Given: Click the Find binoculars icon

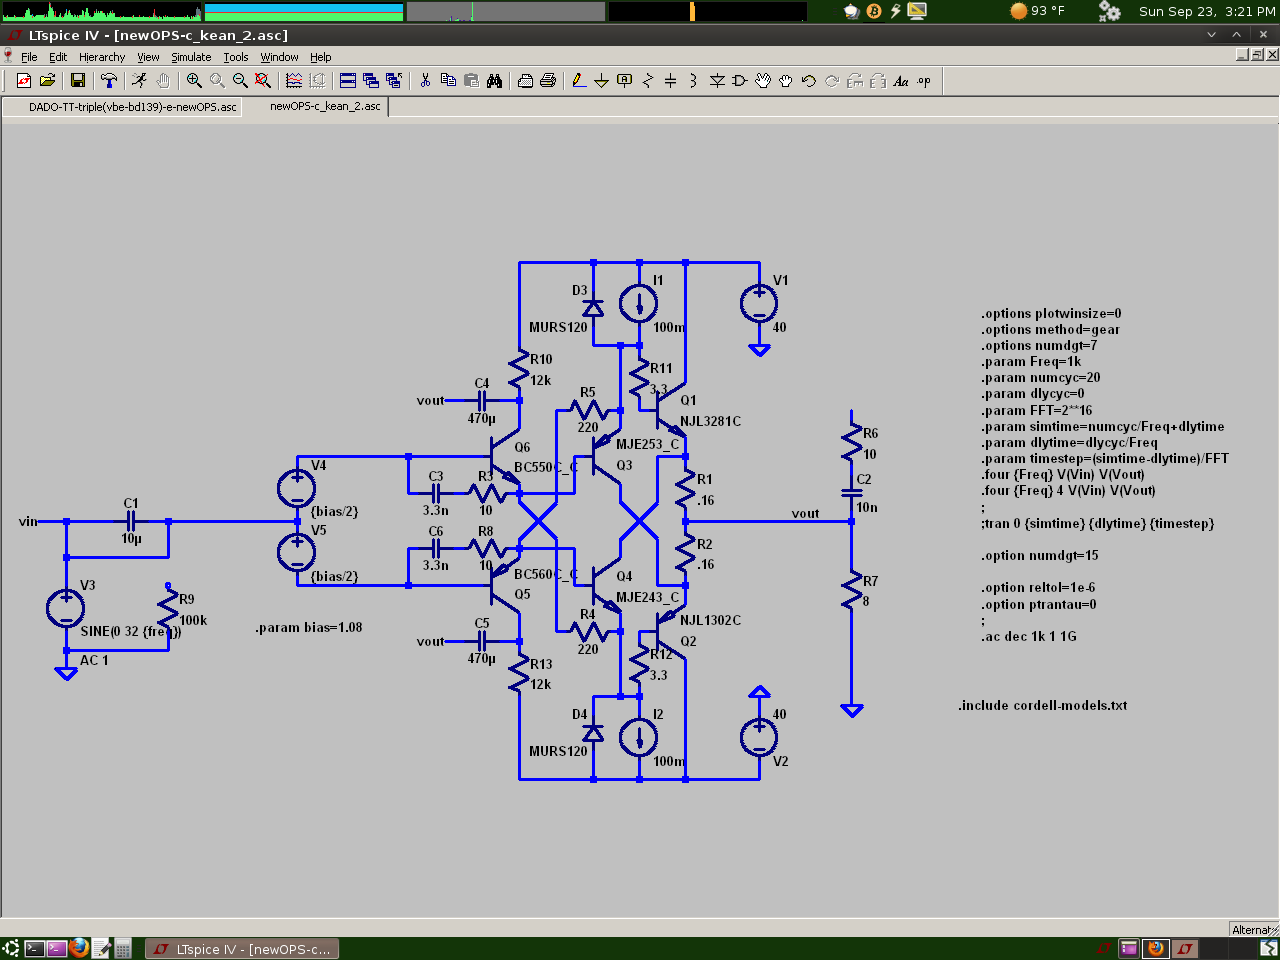Looking at the screenshot, I should [x=494, y=81].
